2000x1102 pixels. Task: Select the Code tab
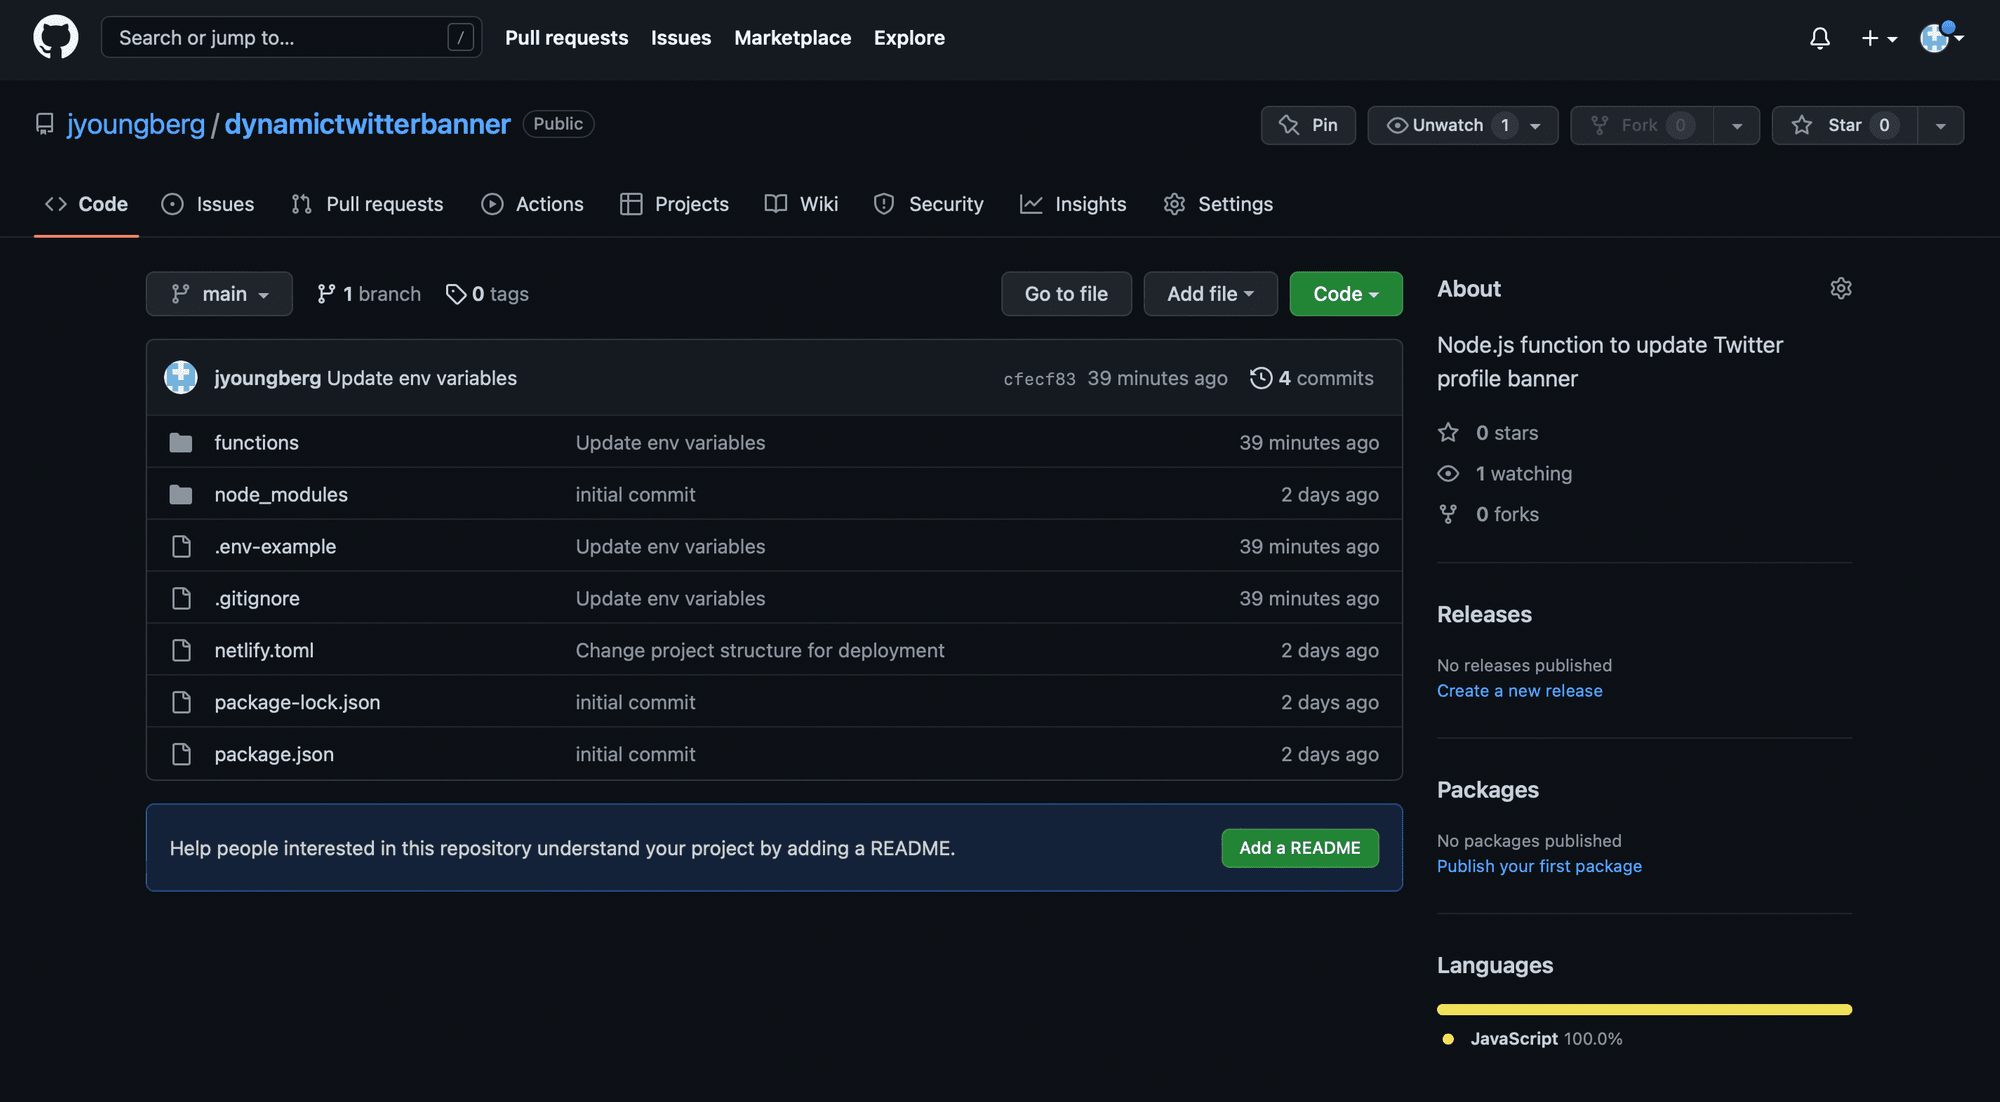coord(86,204)
